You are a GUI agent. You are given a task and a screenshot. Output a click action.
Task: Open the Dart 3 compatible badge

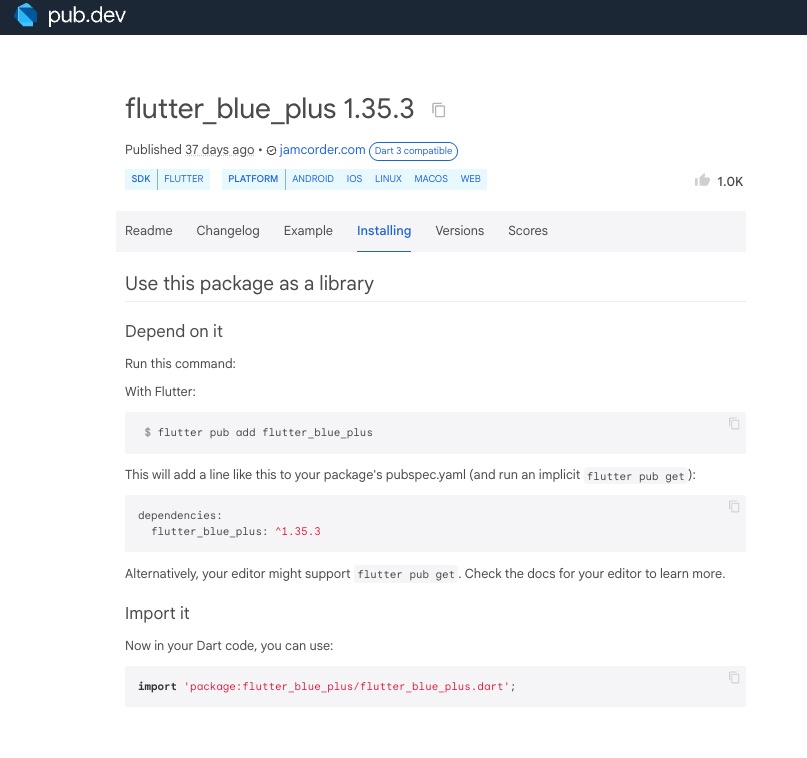[413, 151]
